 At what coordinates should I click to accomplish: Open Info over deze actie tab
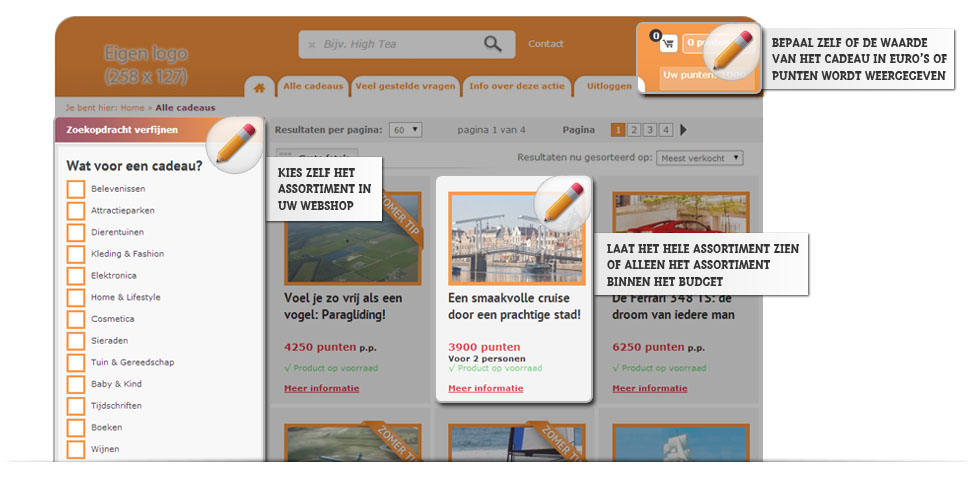[x=517, y=86]
